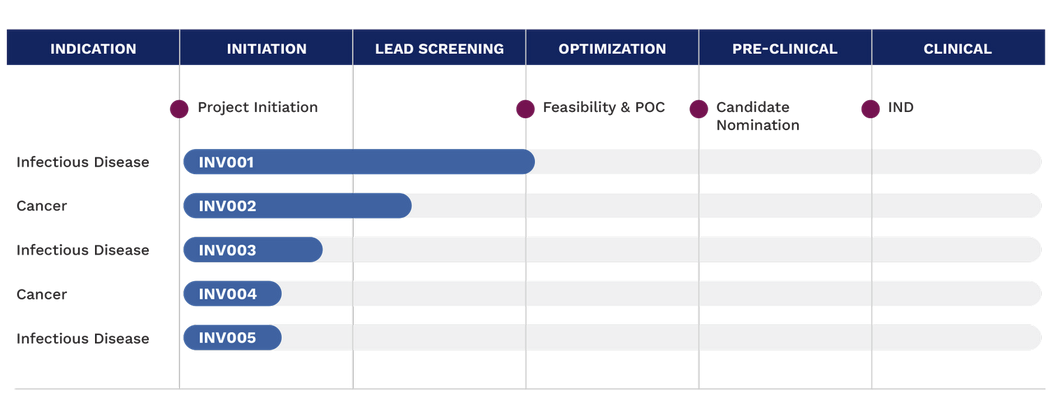Click the Candidate Nomination milestone dot

(x=699, y=109)
